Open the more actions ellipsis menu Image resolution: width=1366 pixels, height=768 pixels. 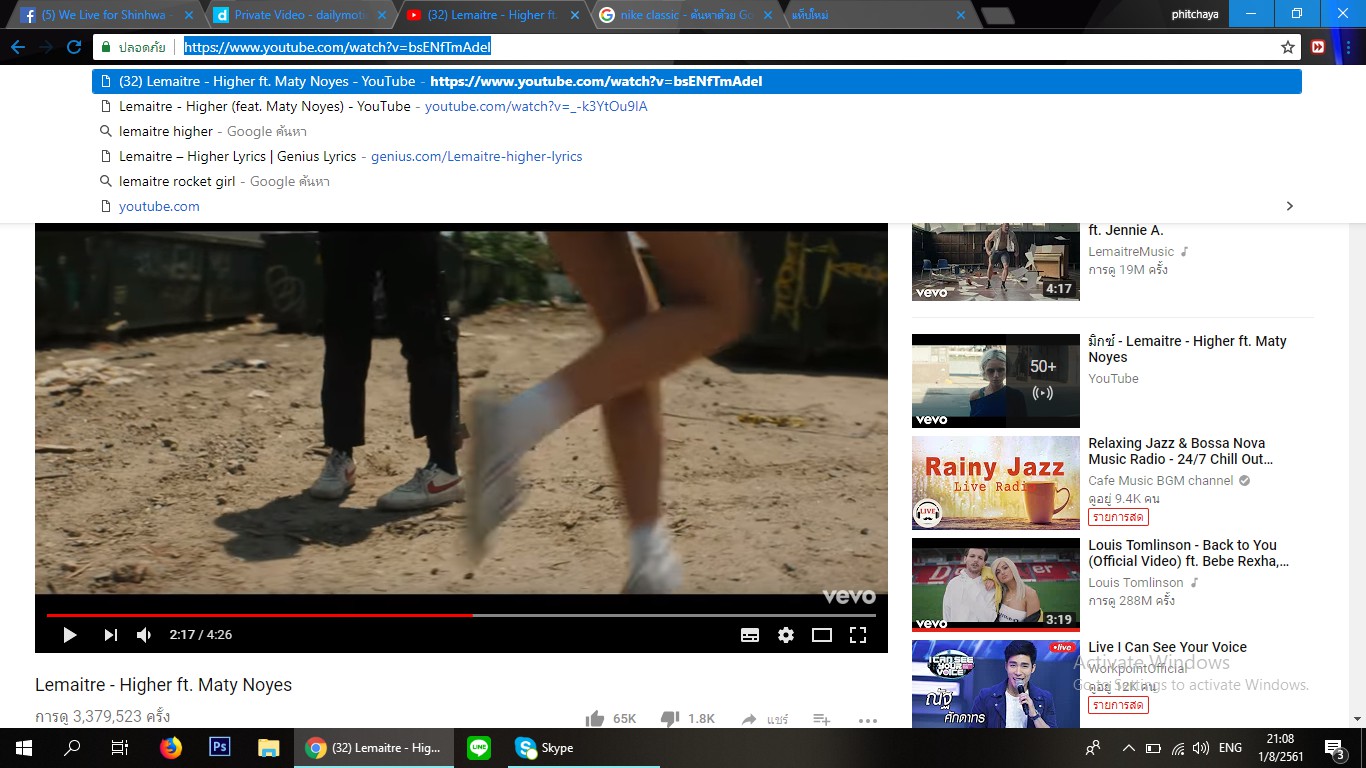click(x=867, y=719)
